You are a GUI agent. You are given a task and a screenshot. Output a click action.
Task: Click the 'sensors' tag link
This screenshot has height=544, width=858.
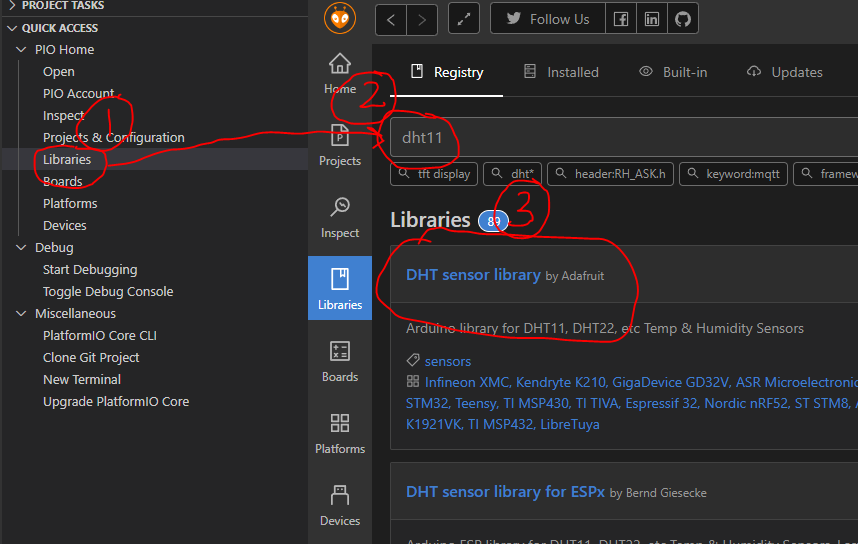448,361
